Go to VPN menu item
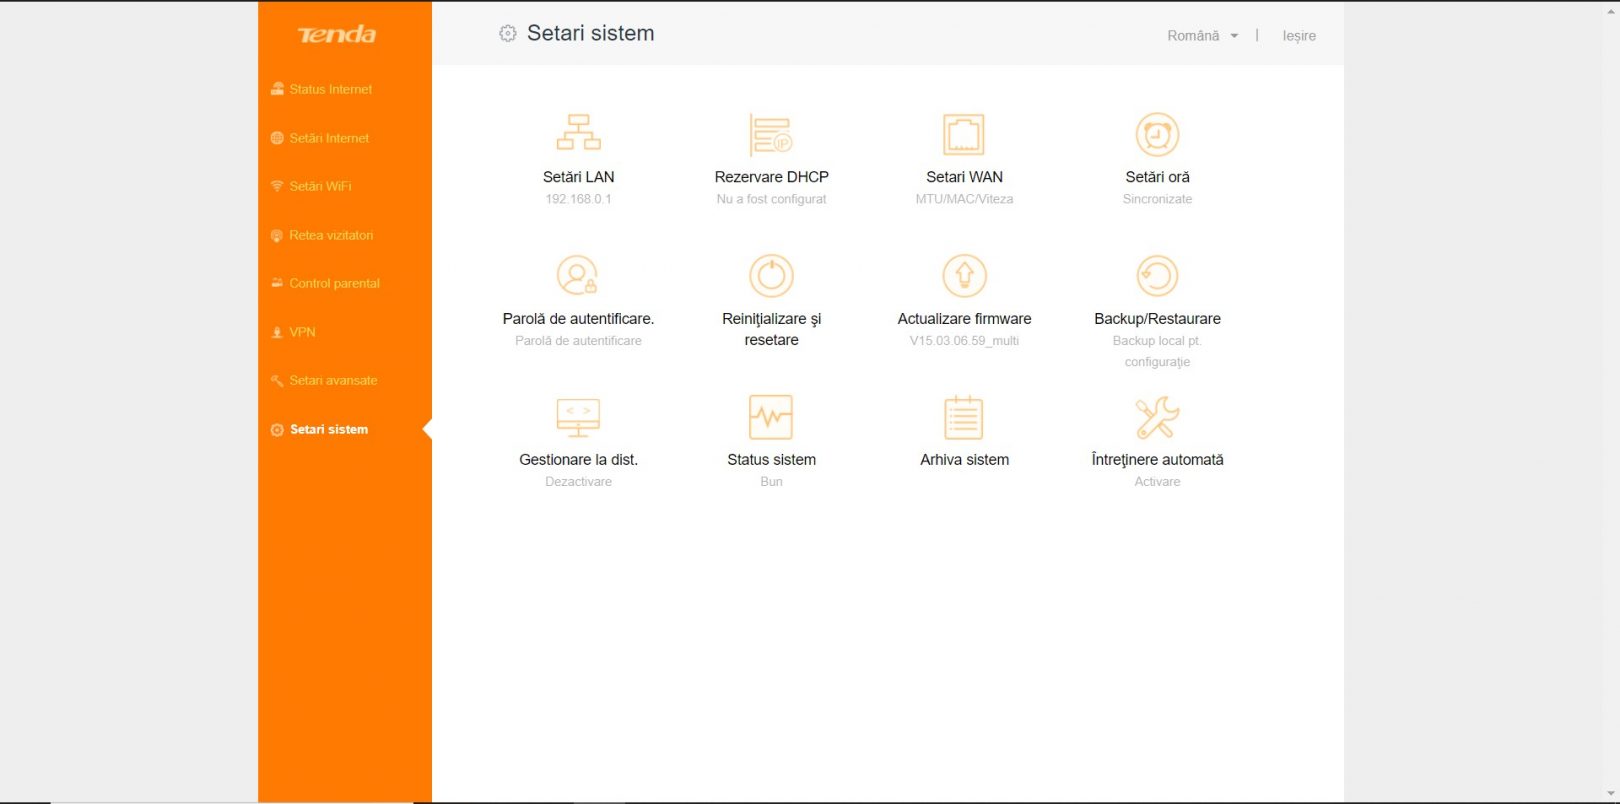 (302, 332)
